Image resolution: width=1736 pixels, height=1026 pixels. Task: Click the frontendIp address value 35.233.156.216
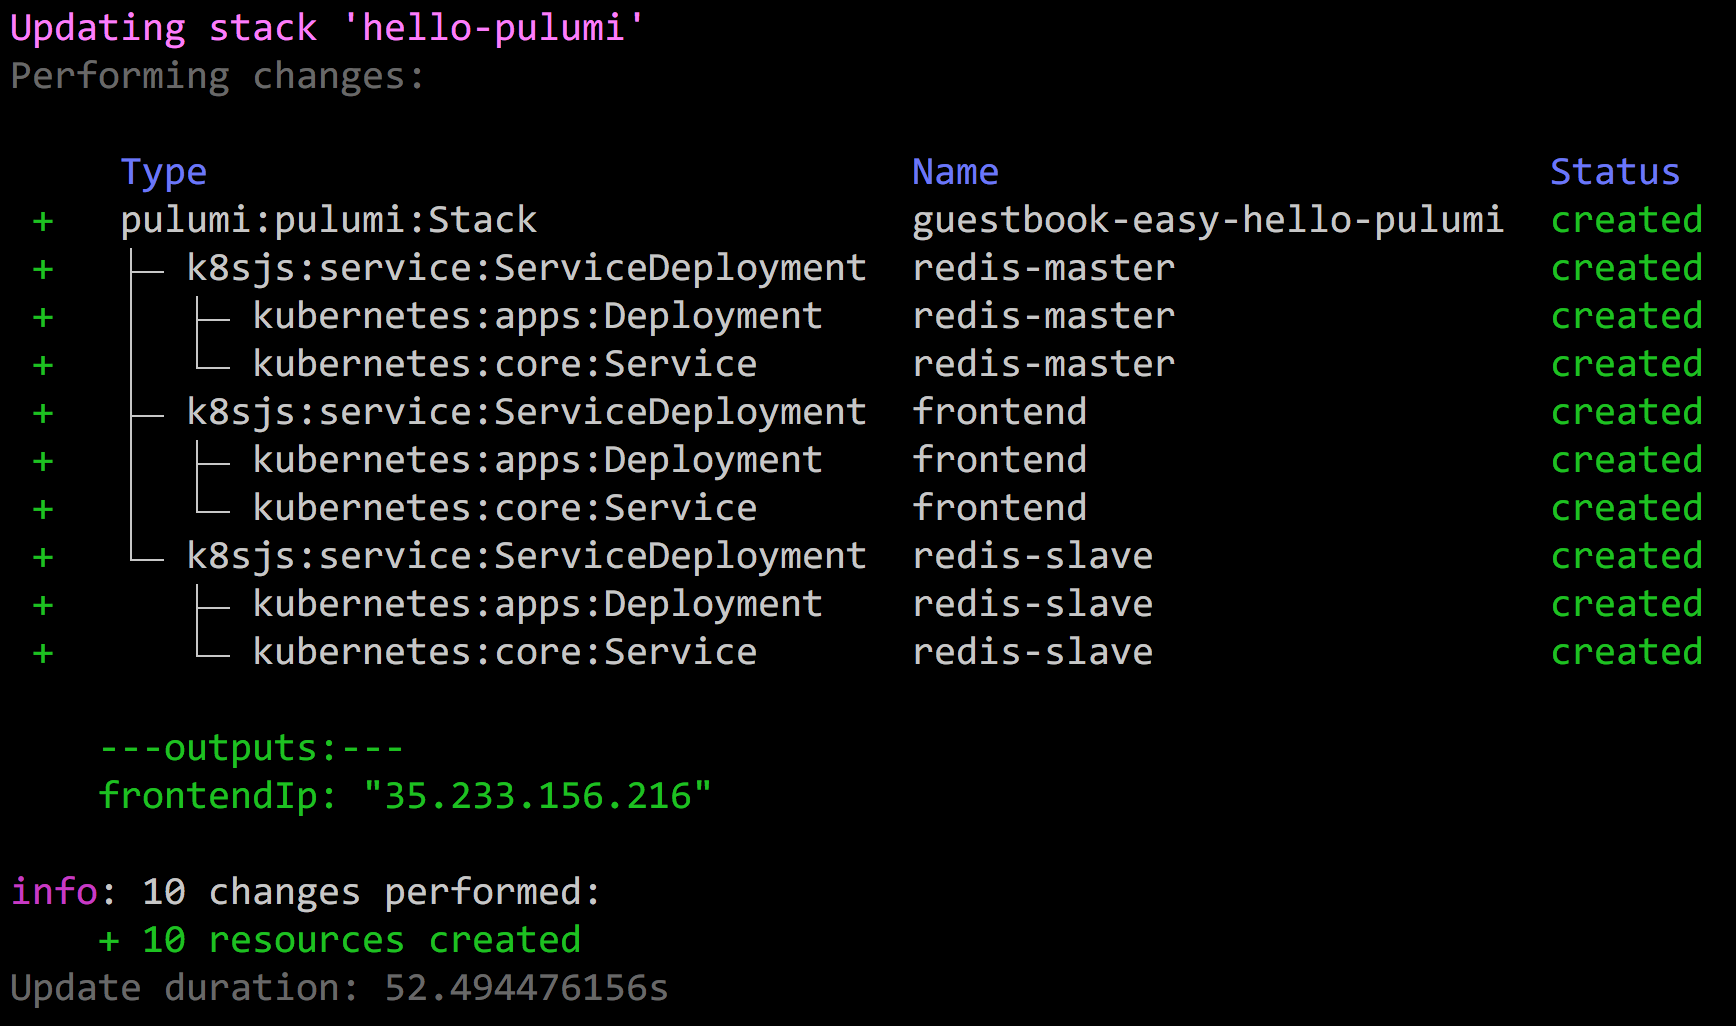pyautogui.click(x=538, y=797)
